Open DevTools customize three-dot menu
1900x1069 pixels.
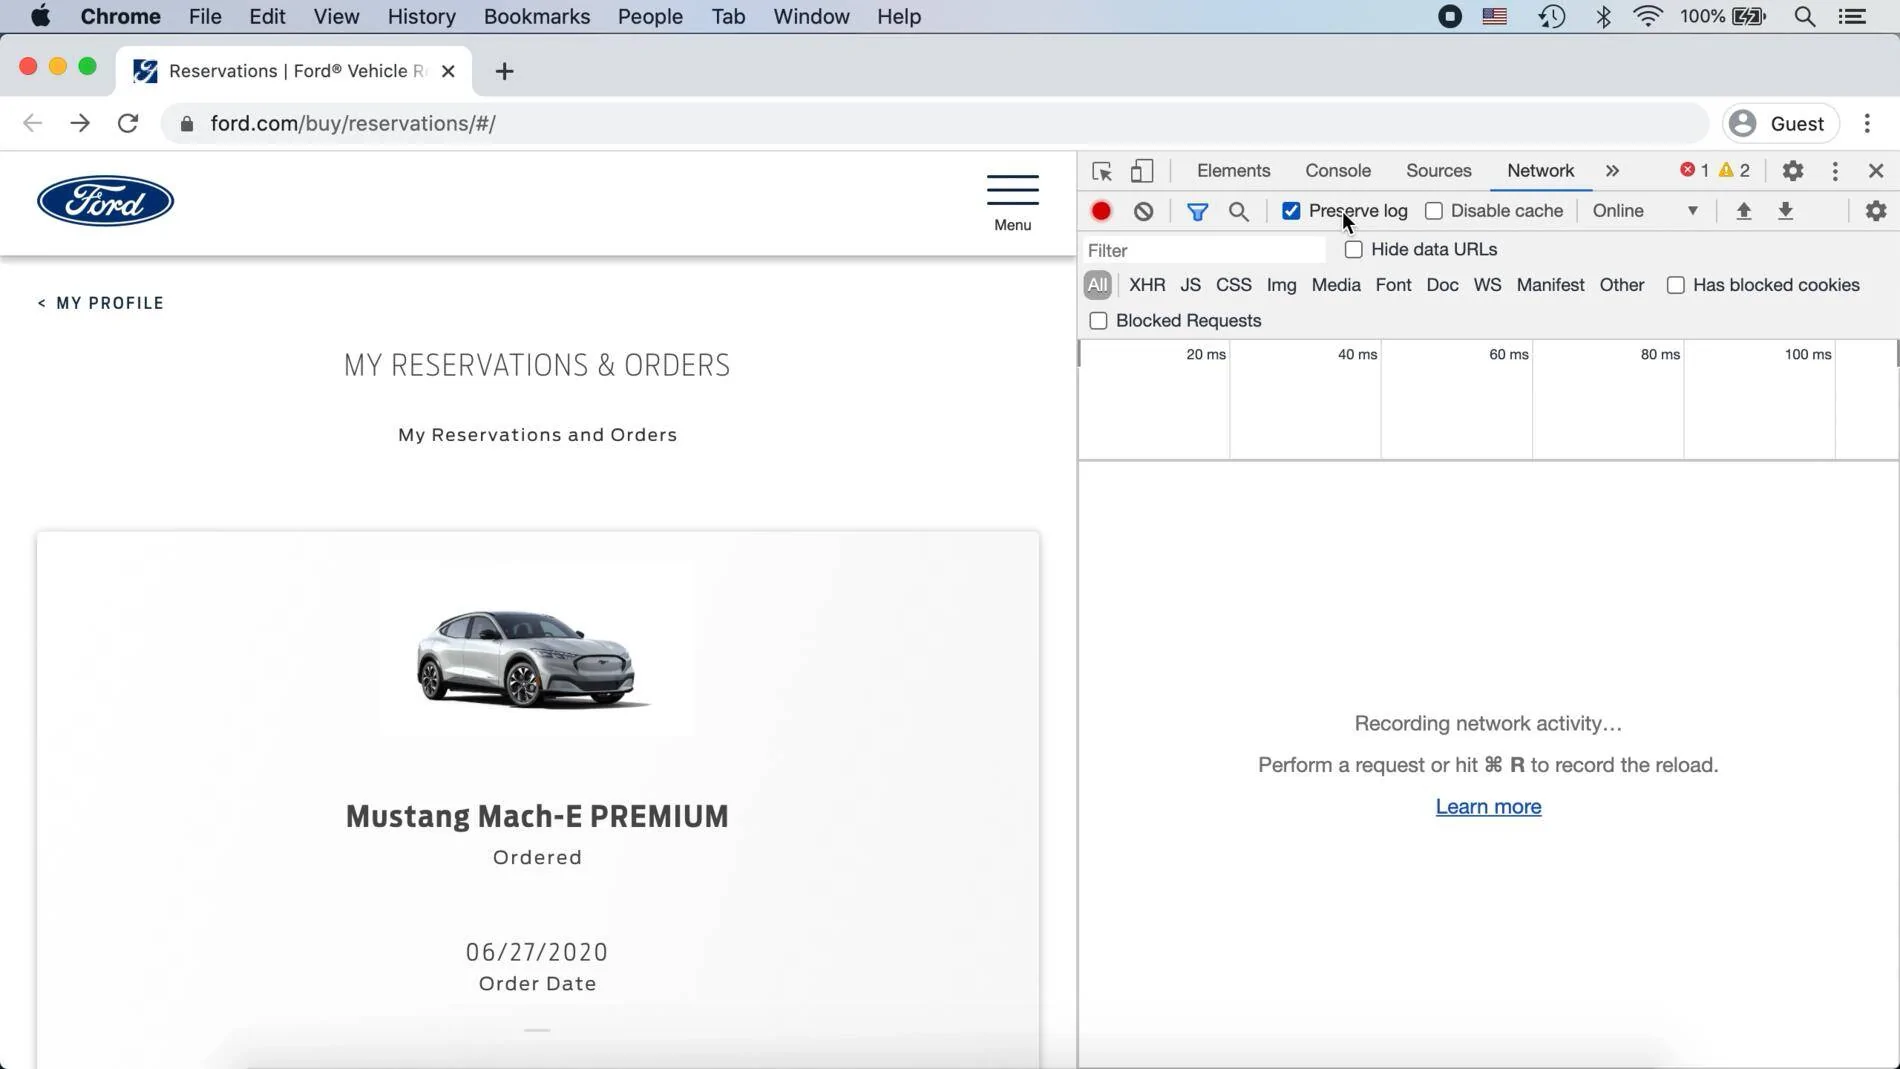tap(1835, 171)
